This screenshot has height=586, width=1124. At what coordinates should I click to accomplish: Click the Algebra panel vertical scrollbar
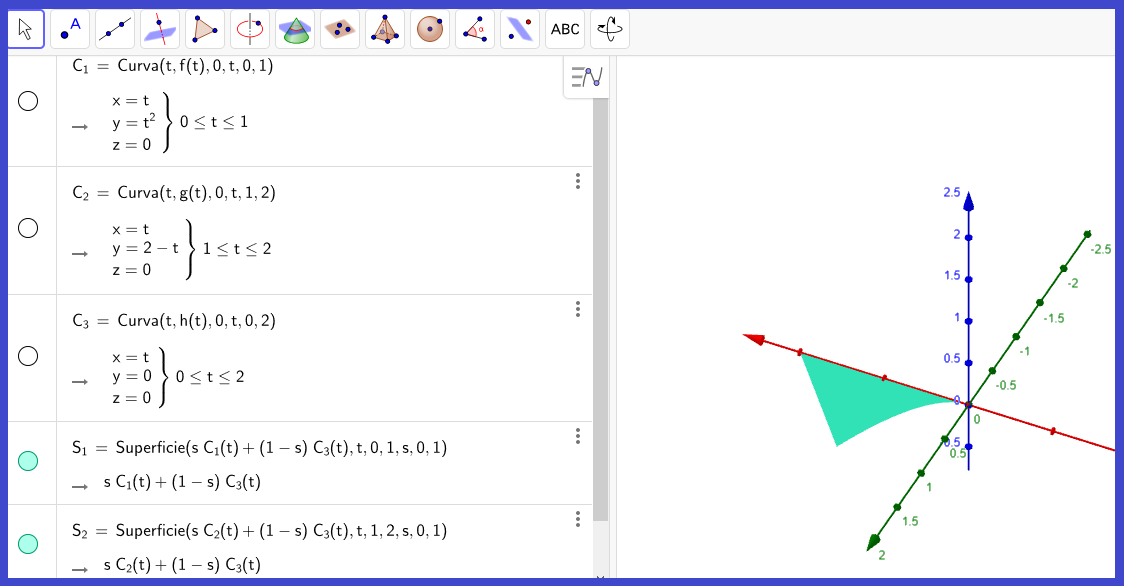600,300
